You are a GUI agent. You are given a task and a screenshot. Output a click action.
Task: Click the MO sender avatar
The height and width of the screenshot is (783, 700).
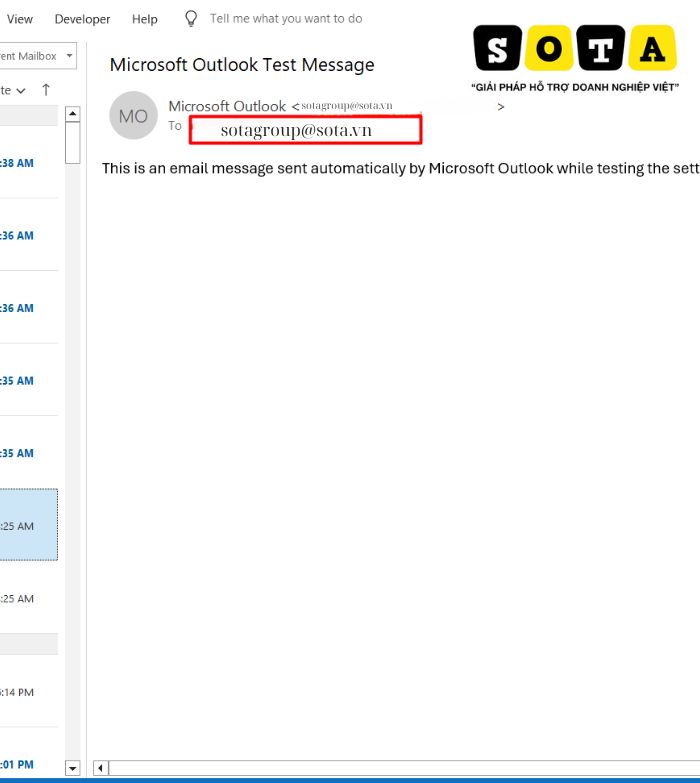[x=133, y=115]
